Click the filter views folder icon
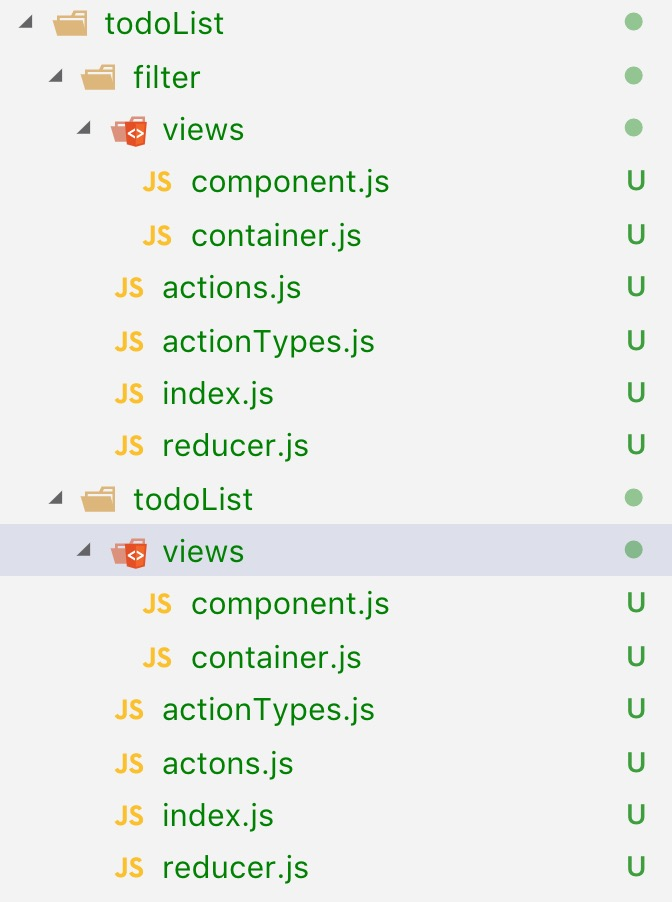 tap(129, 130)
